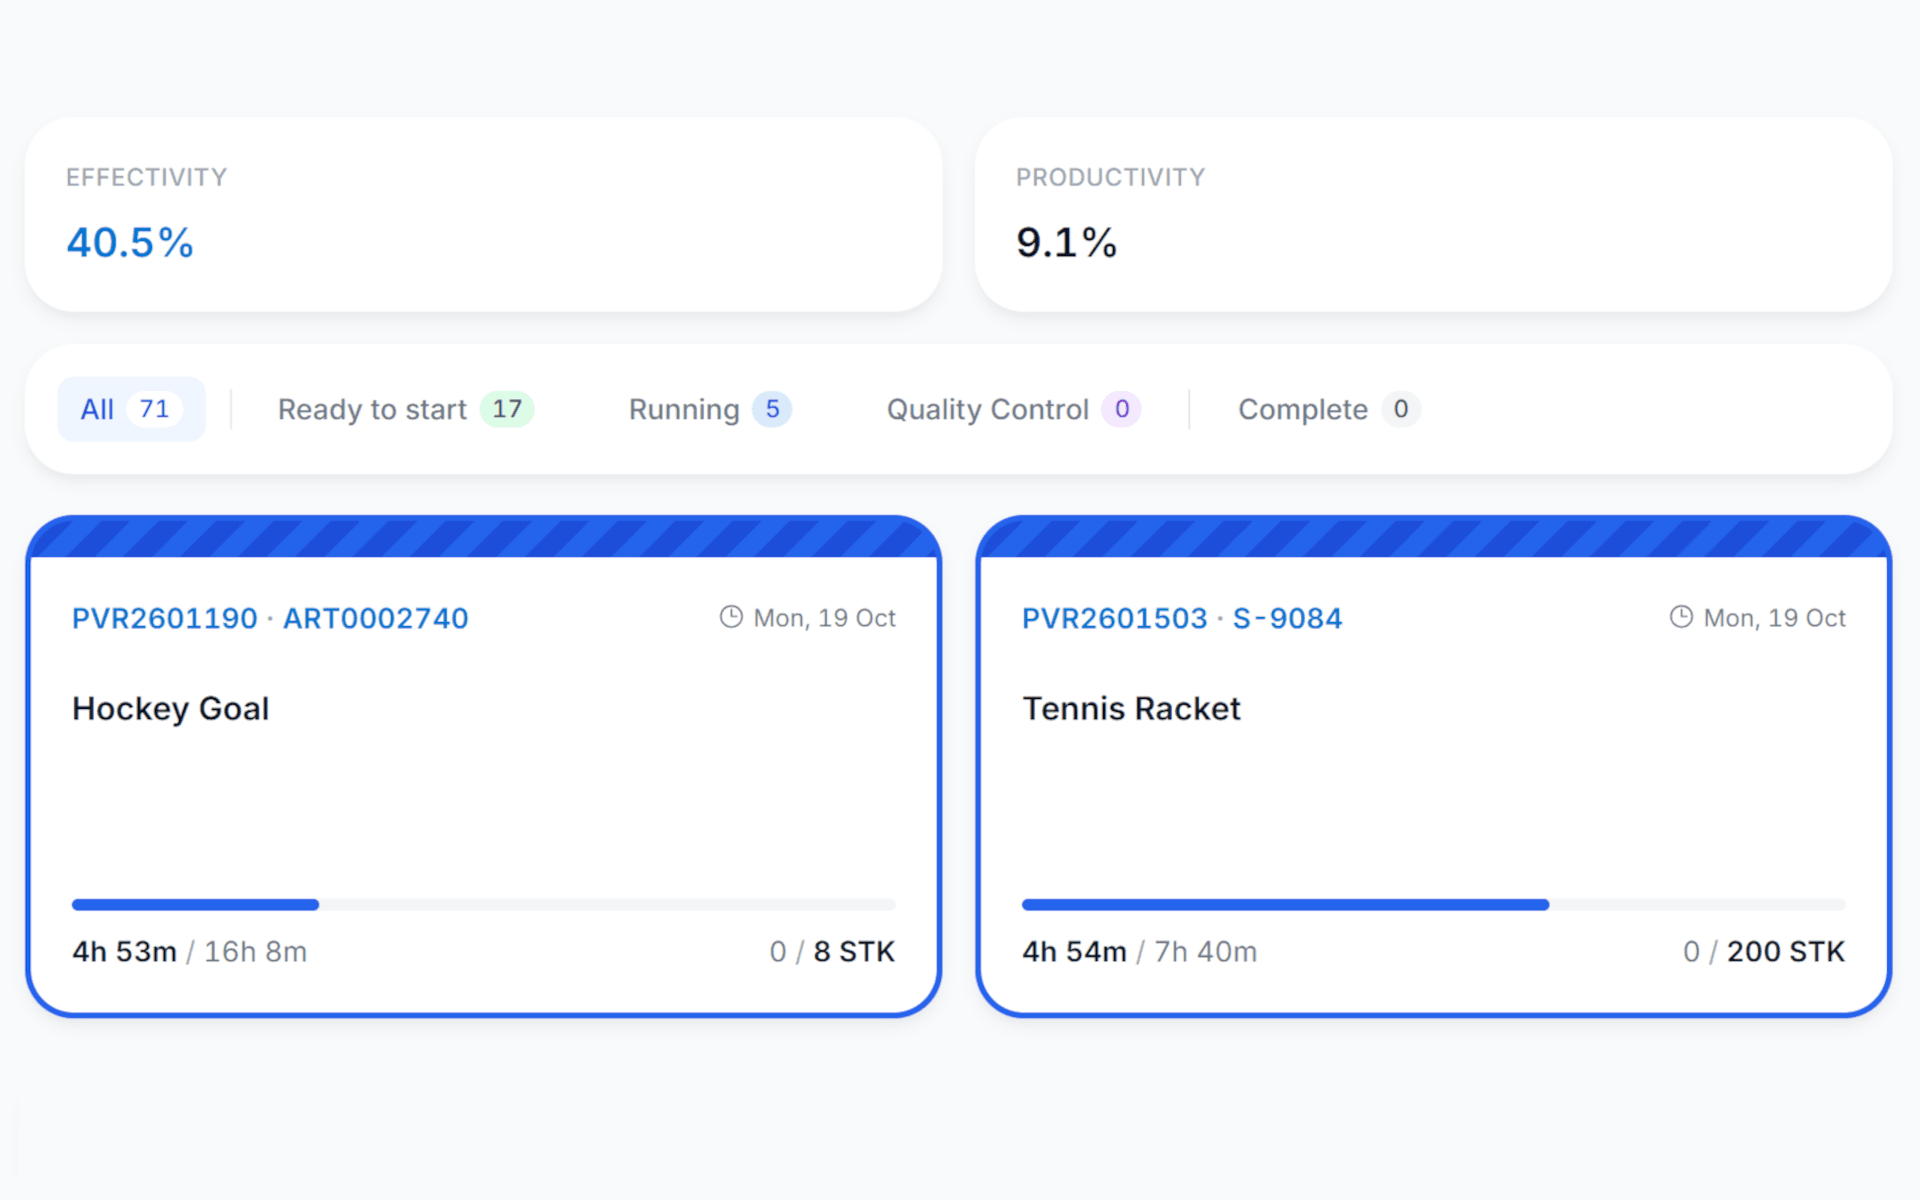The image size is (1920, 1200).
Task: Click Mon, 19 Oct on Tennis Racket card
Action: (1774, 618)
